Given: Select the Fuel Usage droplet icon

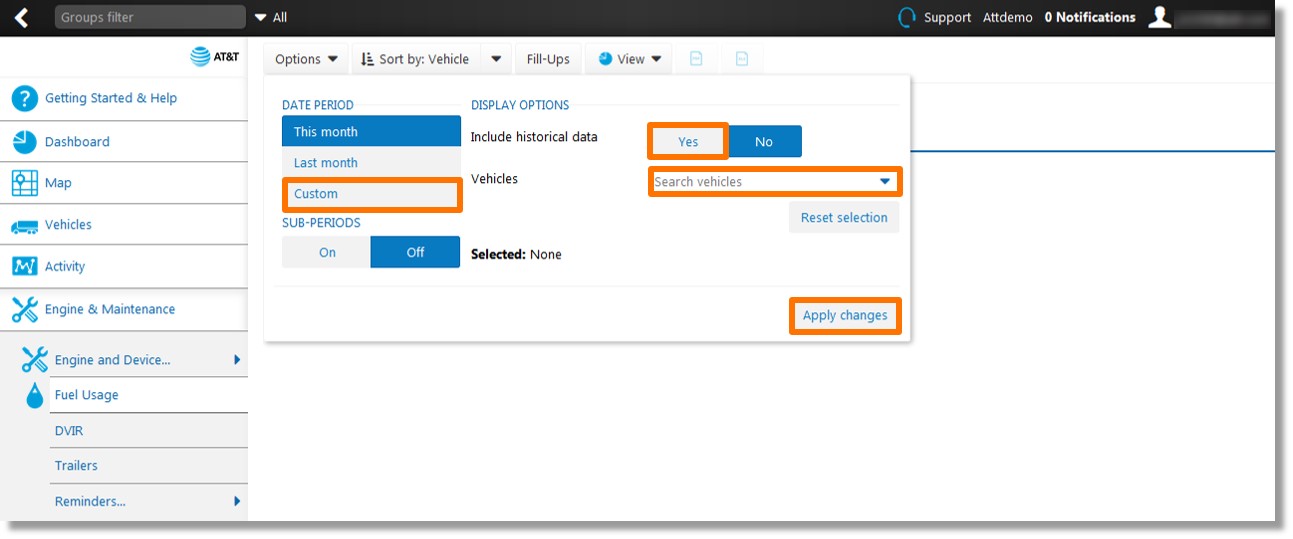Looking at the screenshot, I should pos(35,395).
